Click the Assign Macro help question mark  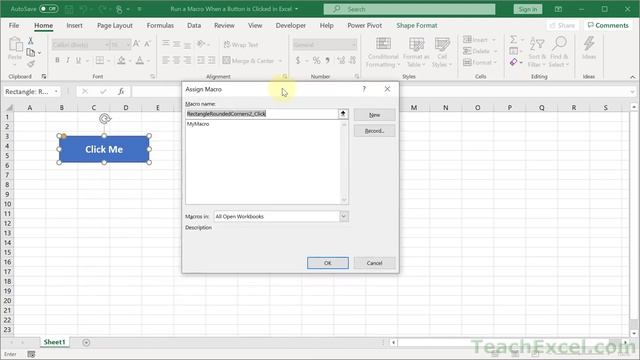(x=364, y=89)
